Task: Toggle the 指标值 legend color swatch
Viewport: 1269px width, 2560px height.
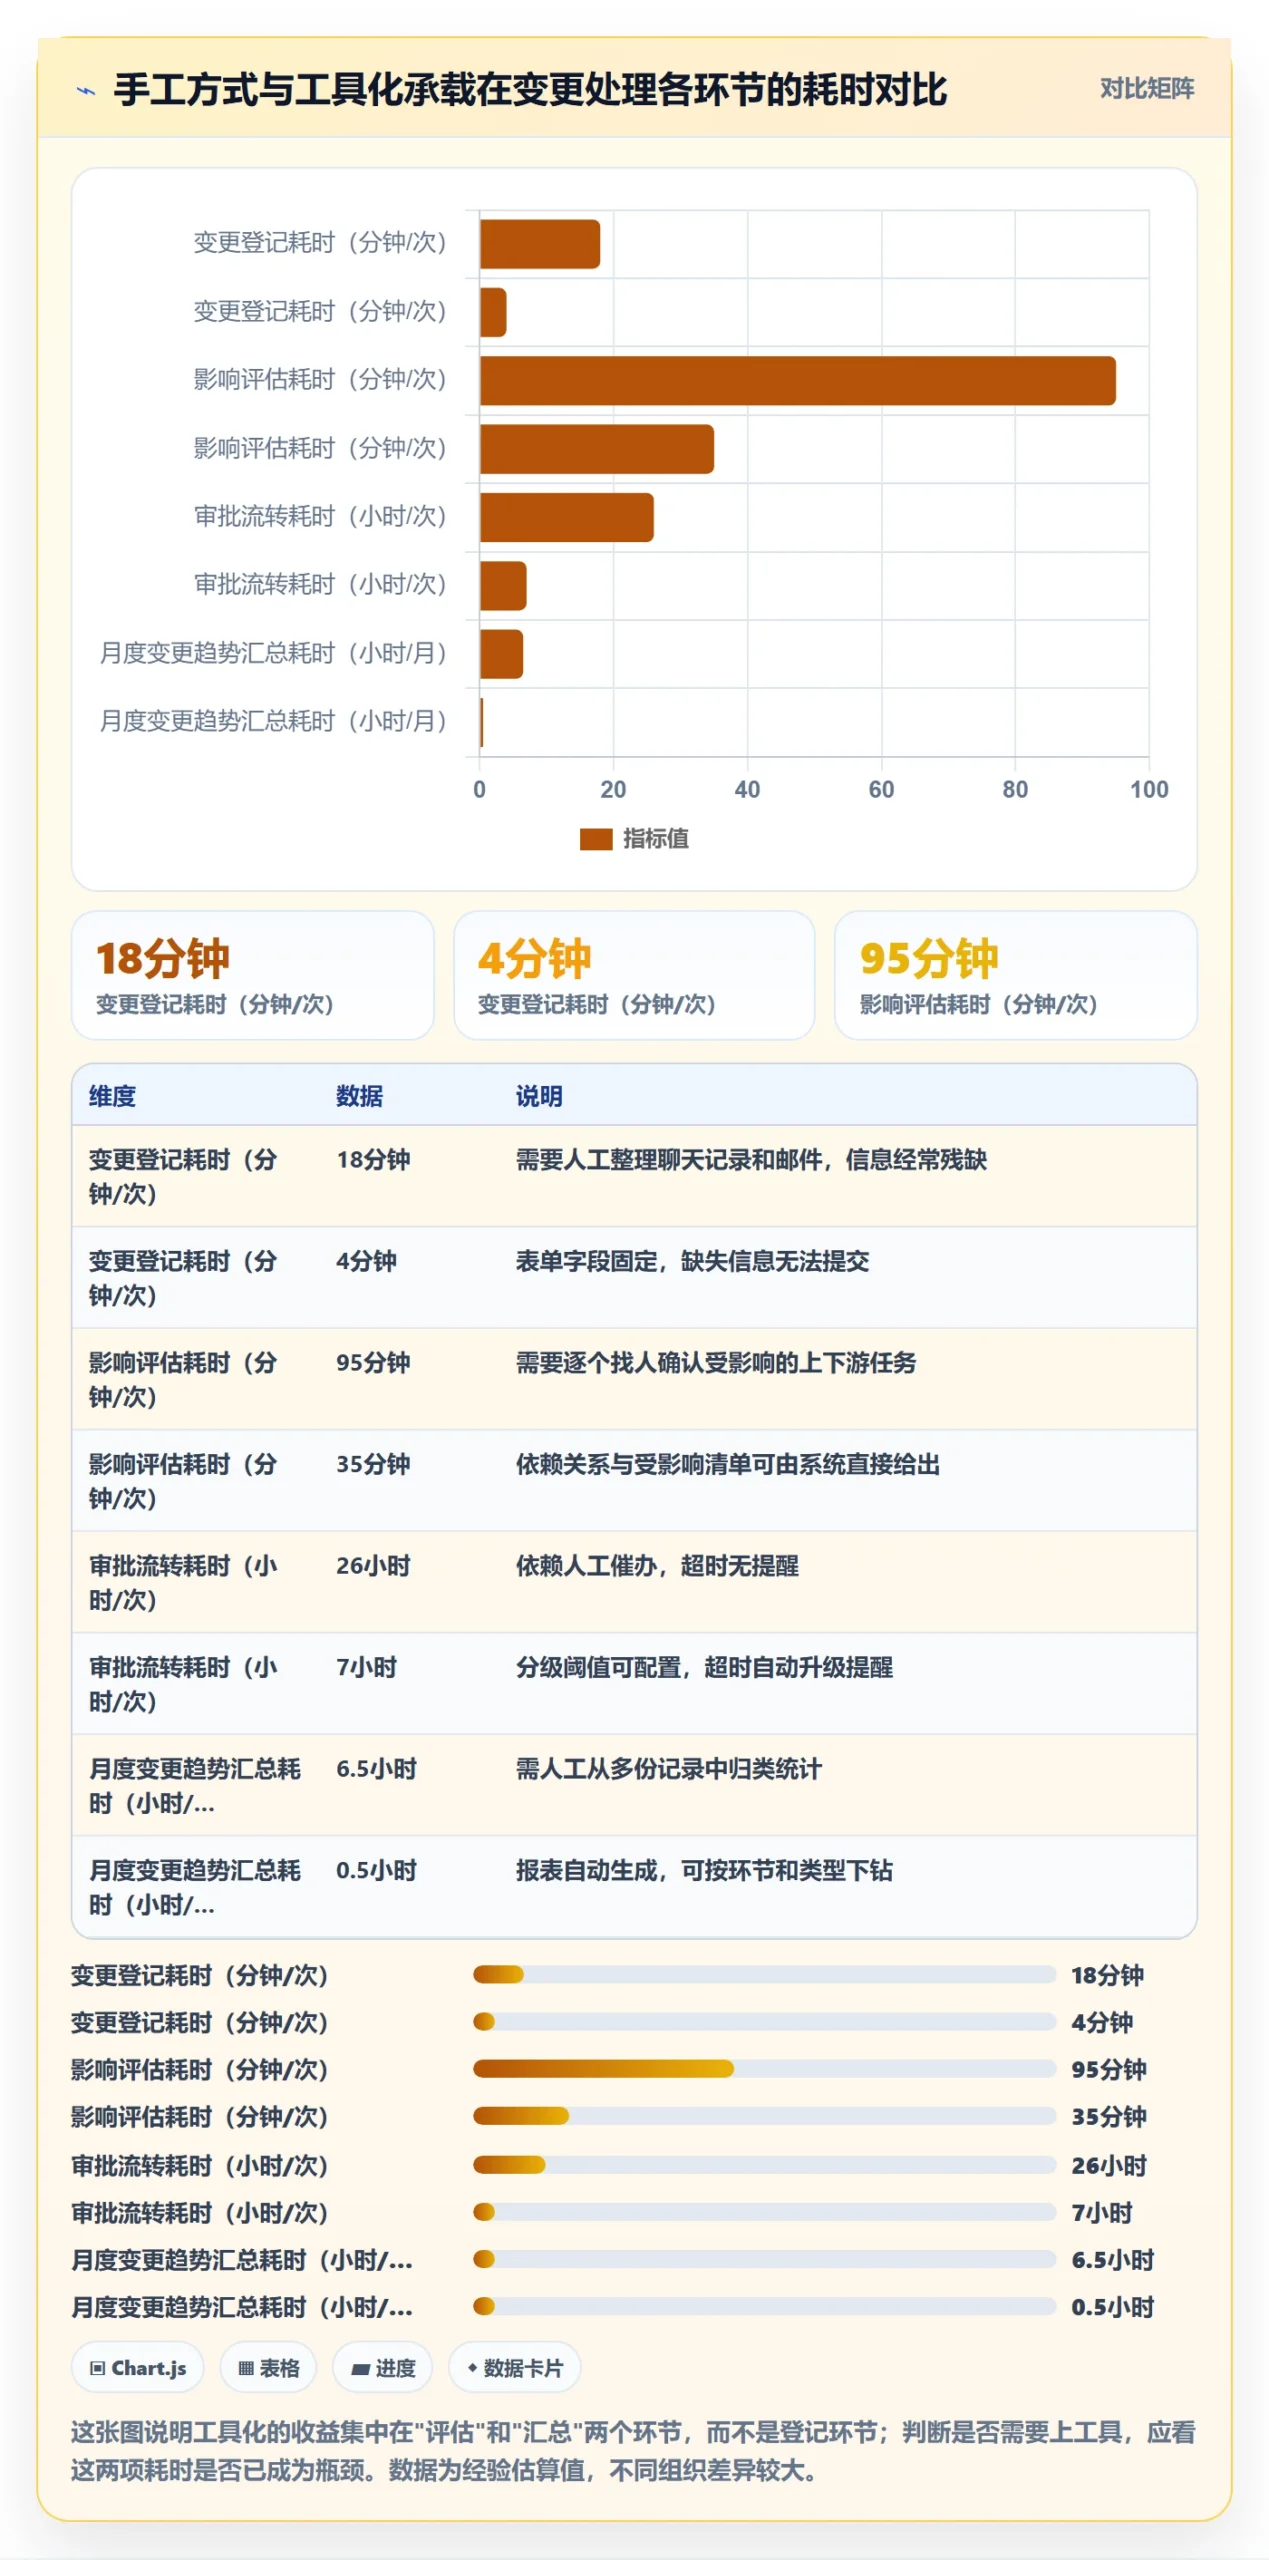Action: 595,838
